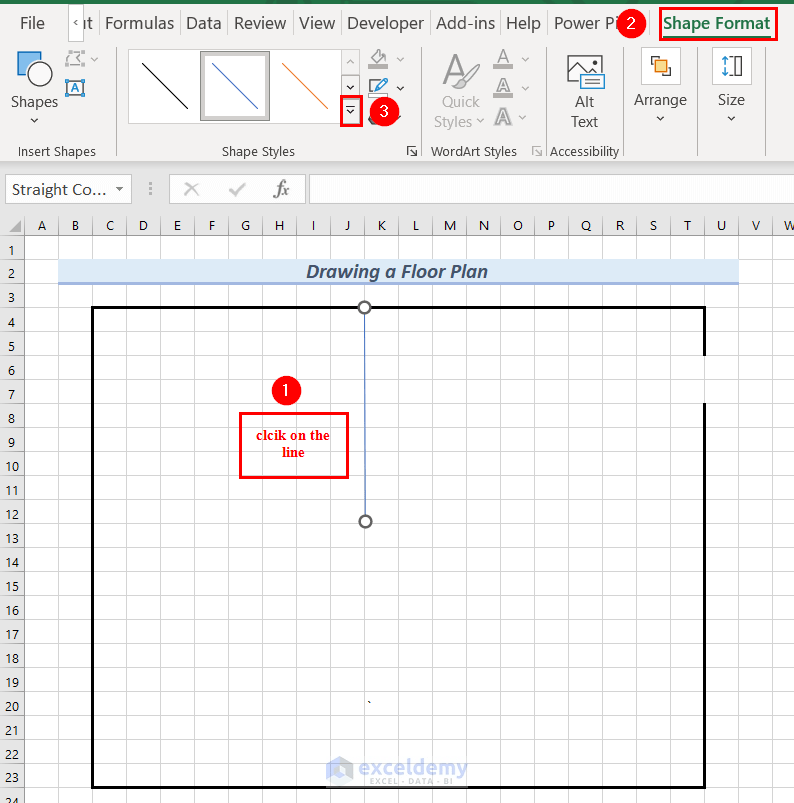Click the Edit Shape icon
Viewport: 794px width, 803px height.
pyautogui.click(x=75, y=59)
